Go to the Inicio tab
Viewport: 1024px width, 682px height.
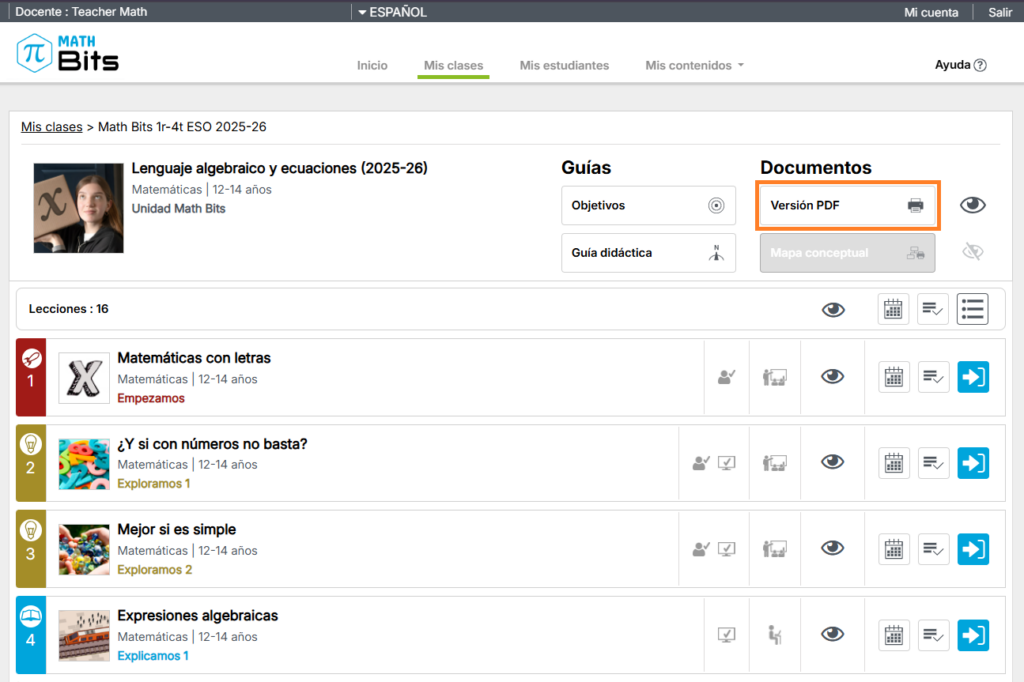pyautogui.click(x=372, y=65)
